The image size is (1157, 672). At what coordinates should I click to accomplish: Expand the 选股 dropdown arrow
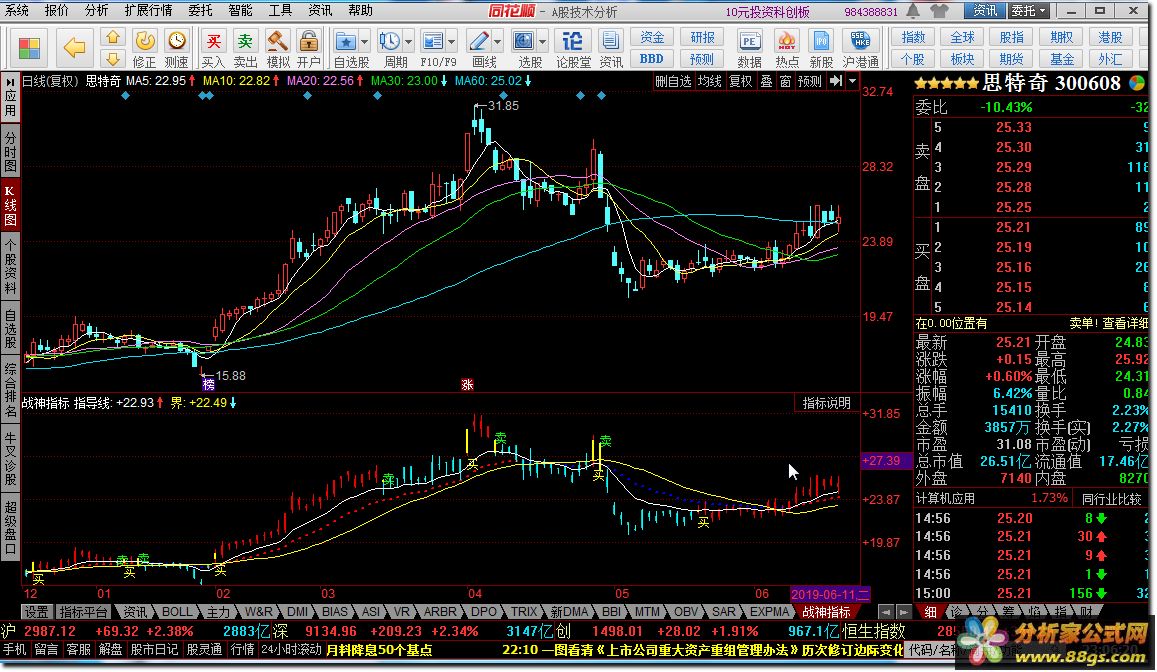point(542,42)
